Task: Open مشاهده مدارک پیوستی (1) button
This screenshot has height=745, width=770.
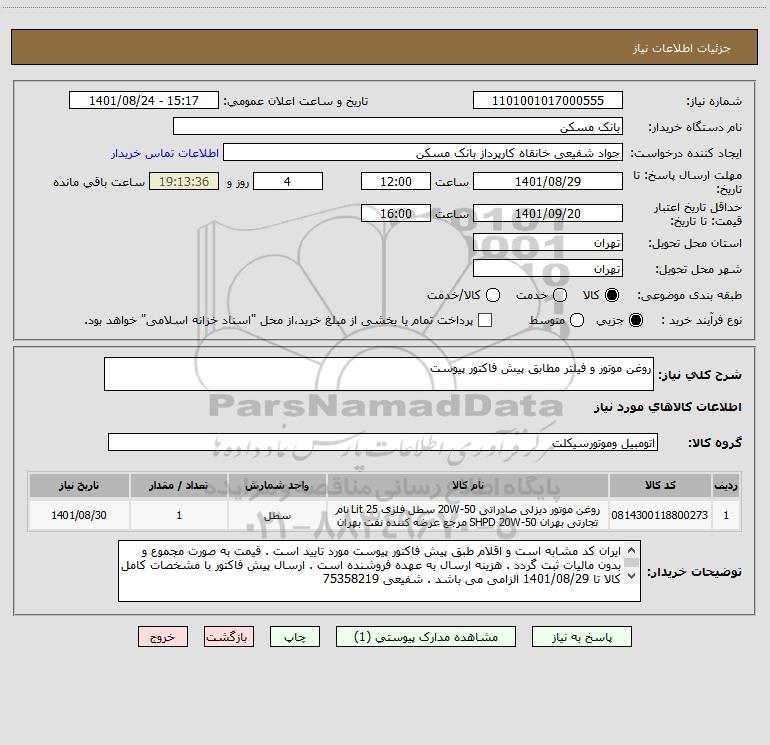Action: [426, 637]
